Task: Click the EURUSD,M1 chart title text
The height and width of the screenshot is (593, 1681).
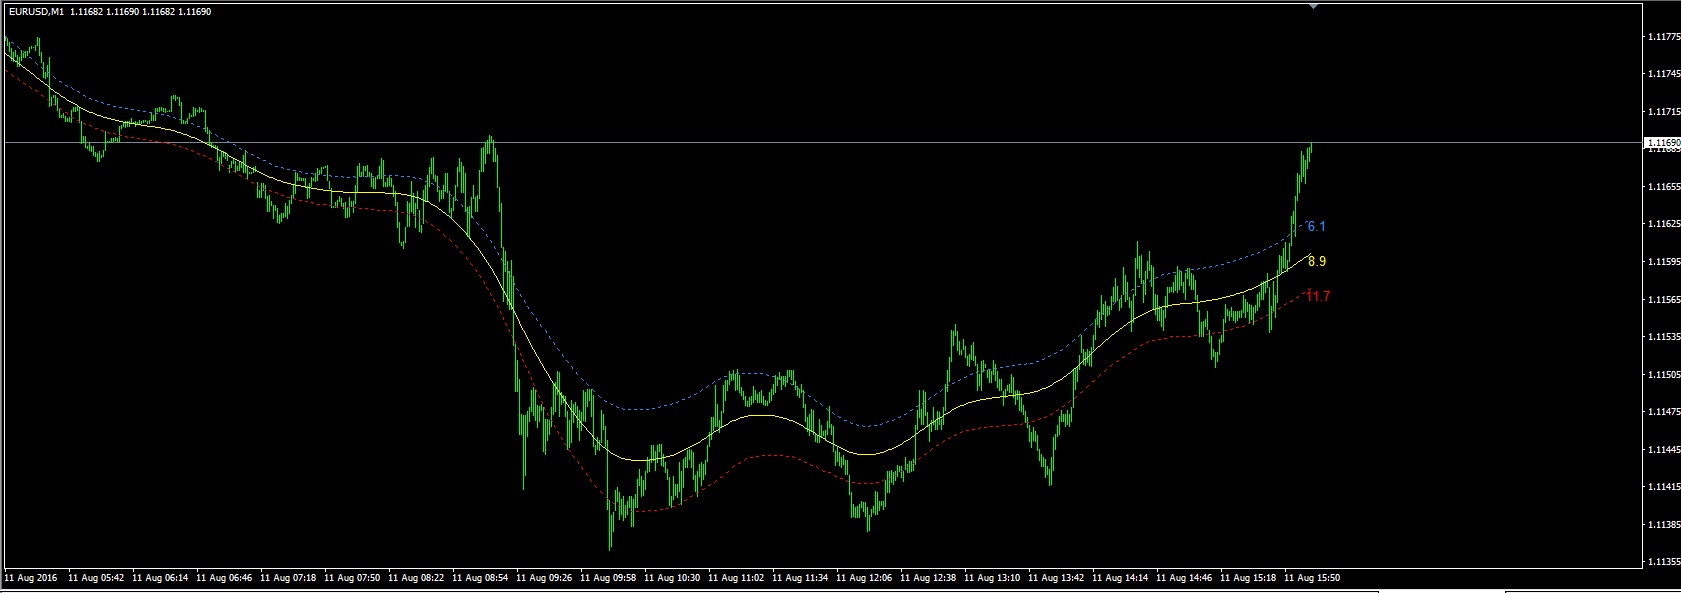Action: 37,11
